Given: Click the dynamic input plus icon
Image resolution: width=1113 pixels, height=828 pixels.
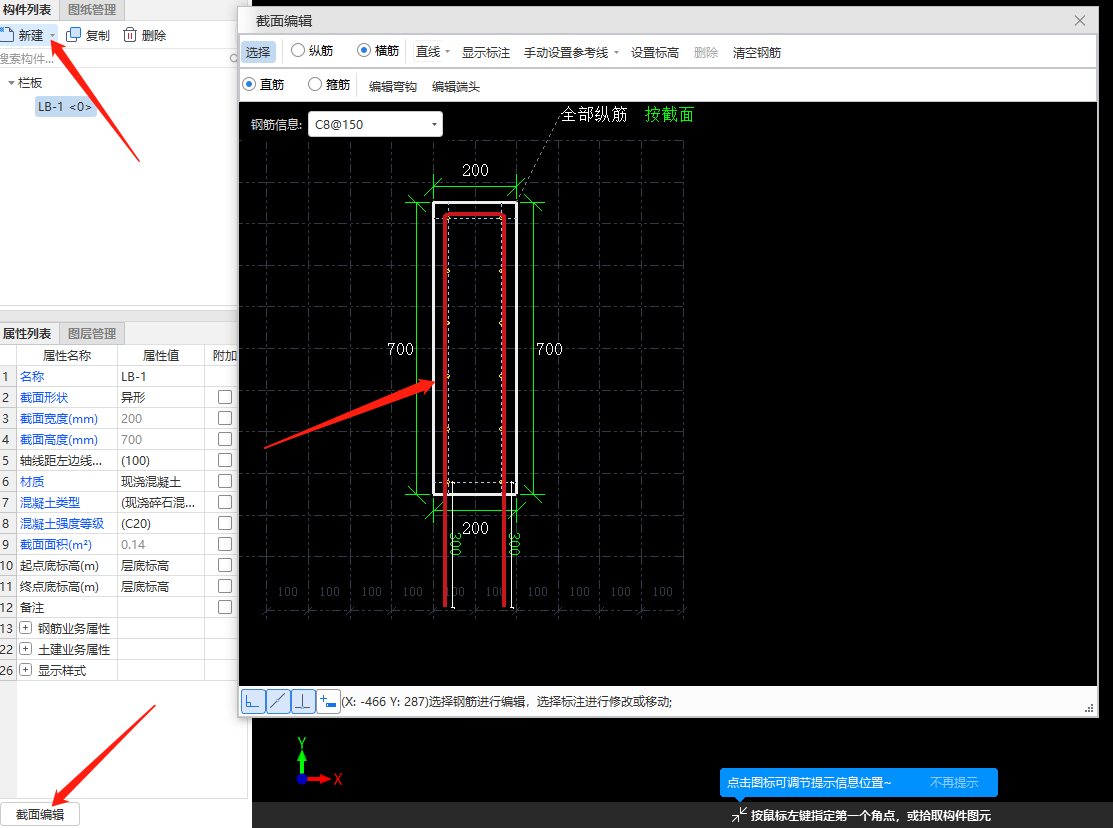Looking at the screenshot, I should tap(328, 702).
